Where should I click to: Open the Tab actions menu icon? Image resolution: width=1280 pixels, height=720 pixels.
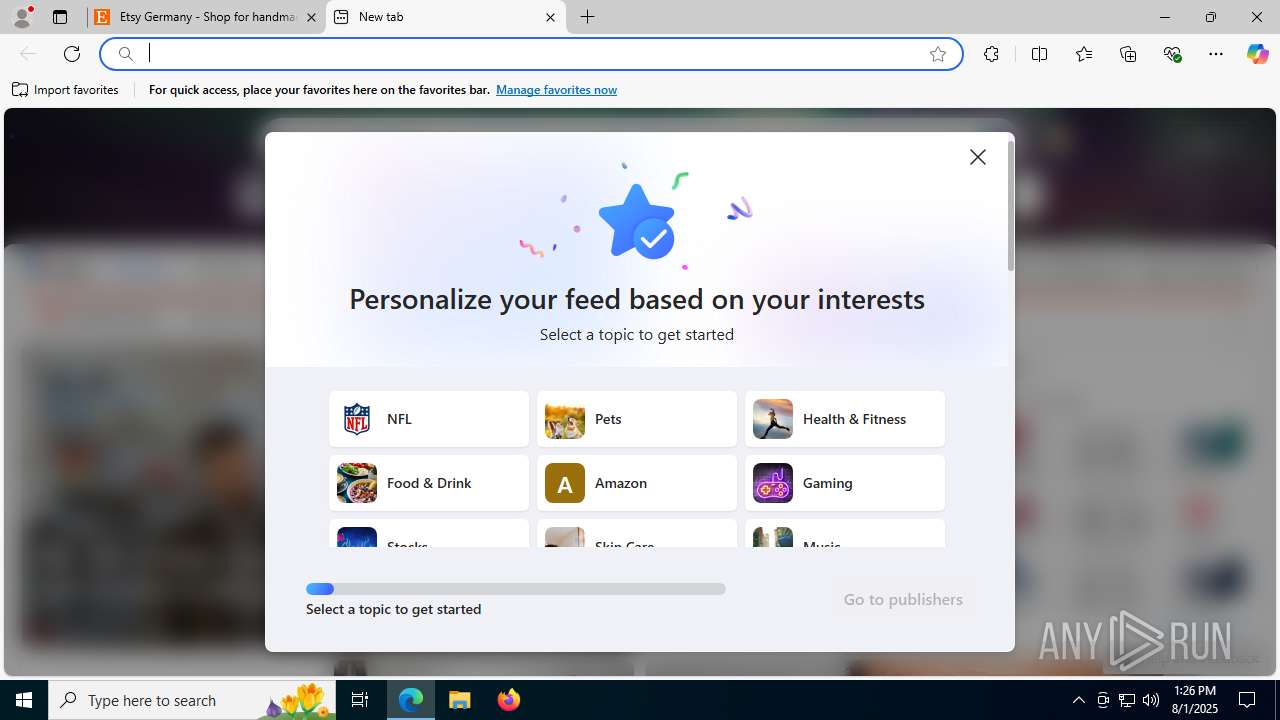(60, 17)
